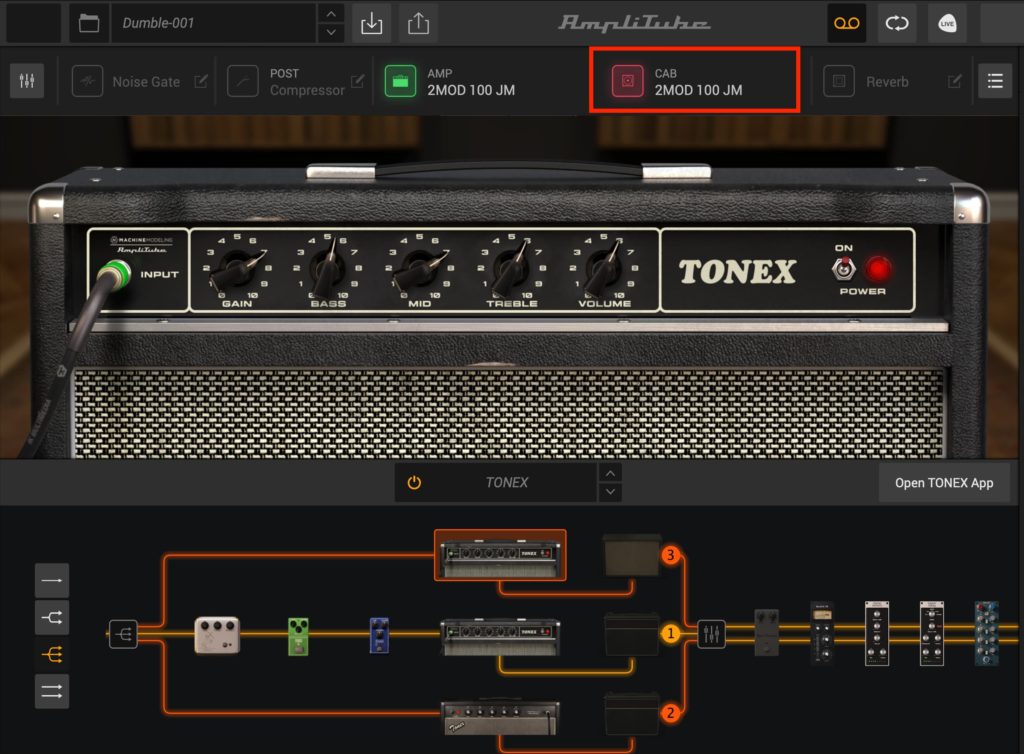Click the Noise Gate pedal icon
The height and width of the screenshot is (754, 1024).
tap(88, 81)
